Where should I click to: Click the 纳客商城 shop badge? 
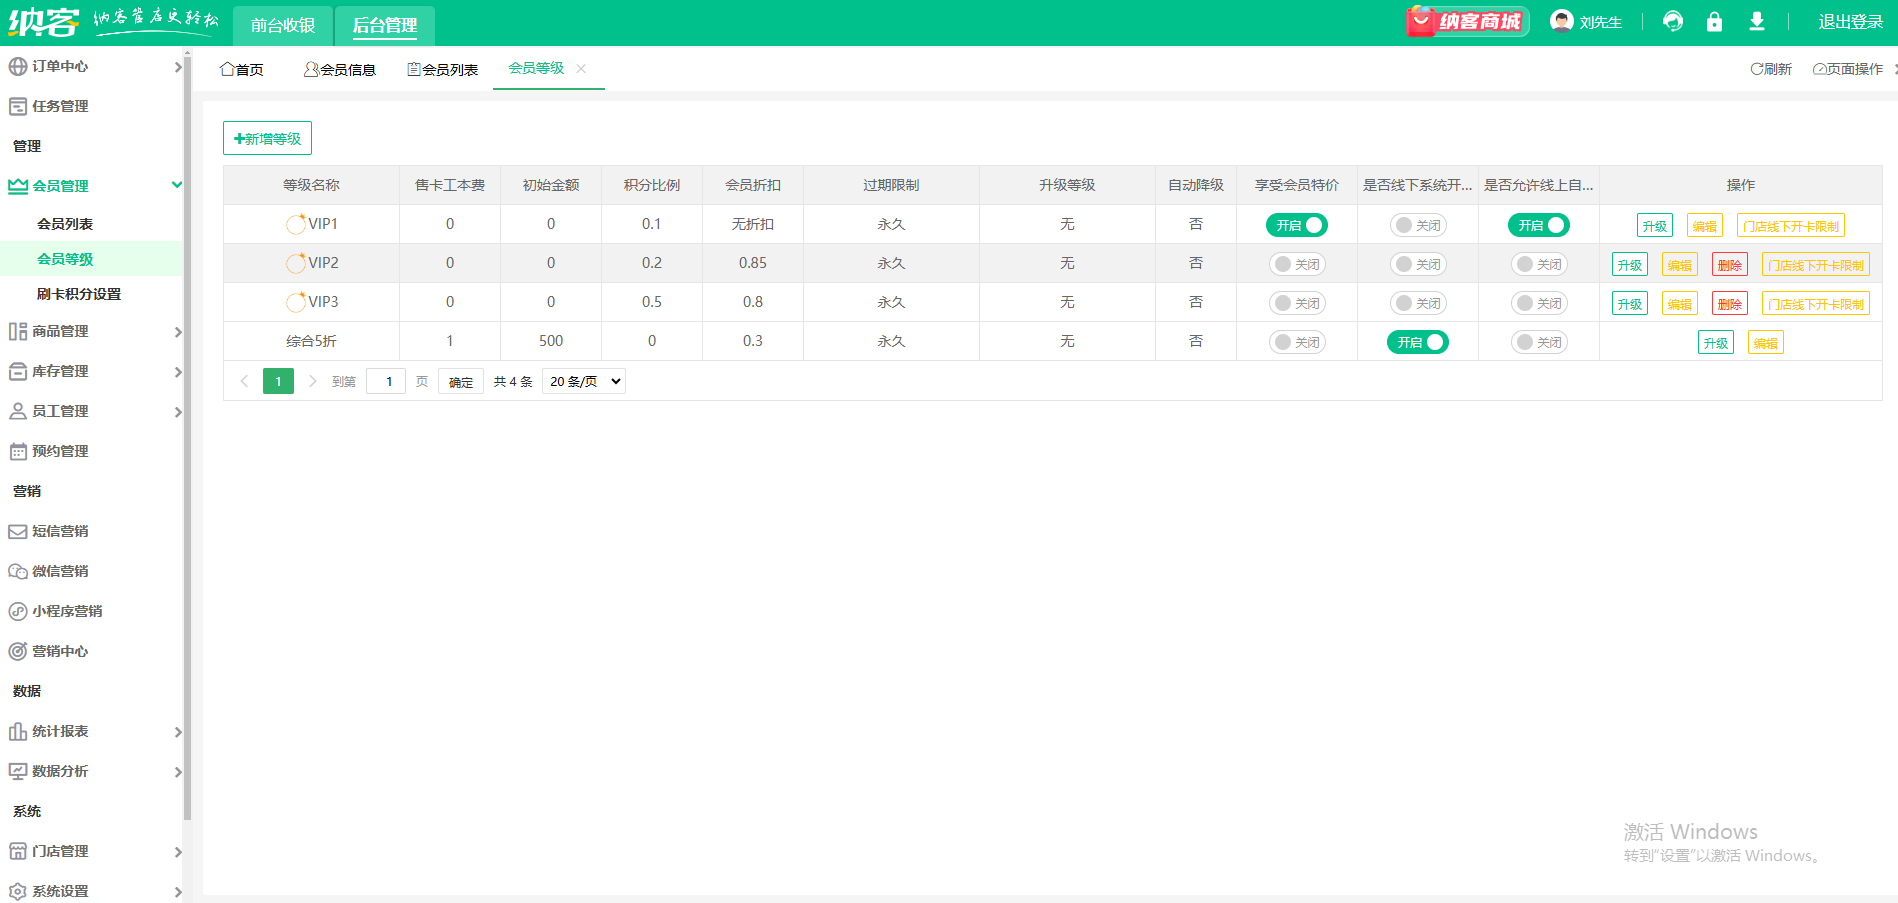(x=1467, y=22)
